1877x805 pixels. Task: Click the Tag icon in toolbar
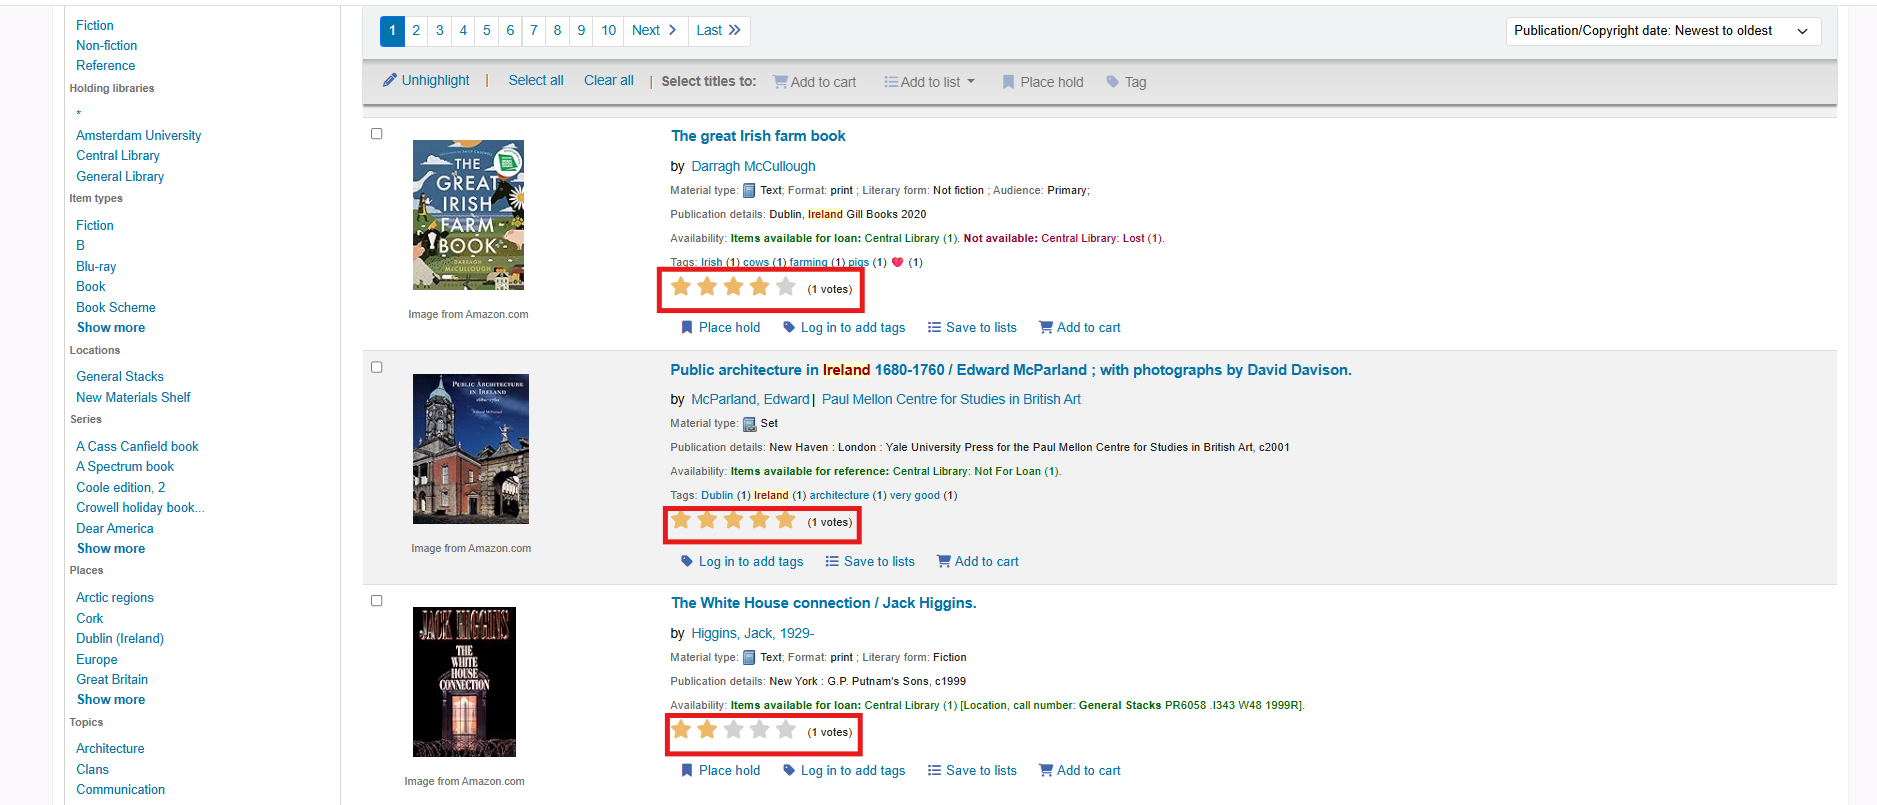coord(1112,82)
